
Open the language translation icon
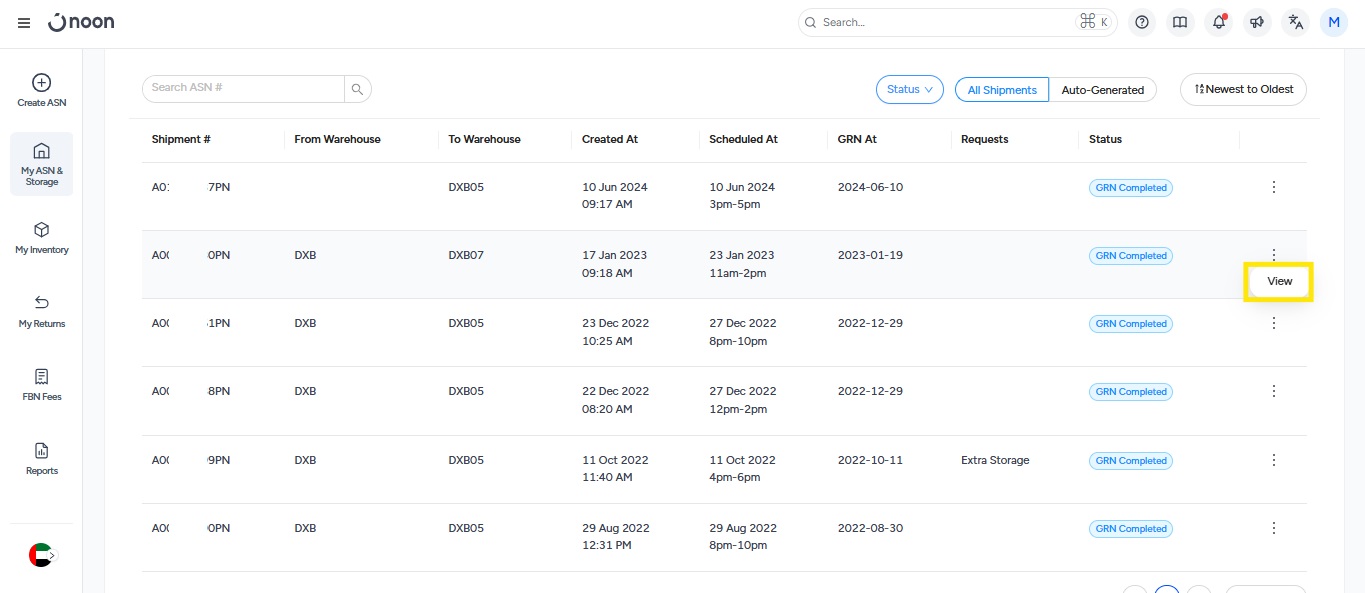click(x=1296, y=22)
